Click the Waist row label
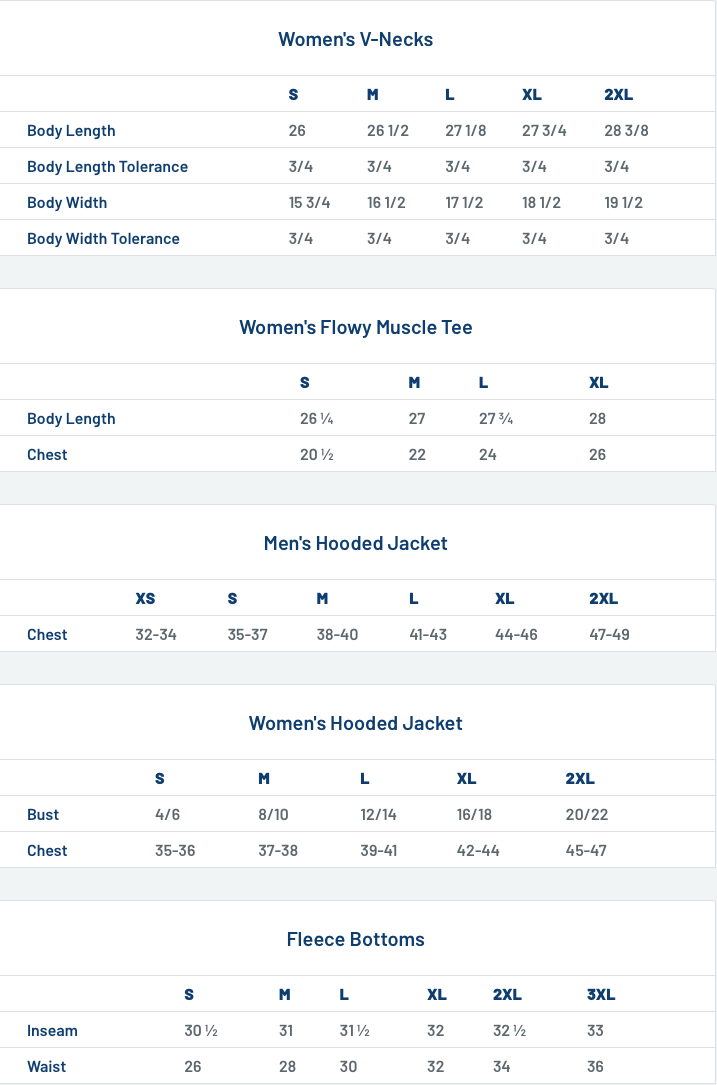The height and width of the screenshot is (1085, 717). point(46,1066)
